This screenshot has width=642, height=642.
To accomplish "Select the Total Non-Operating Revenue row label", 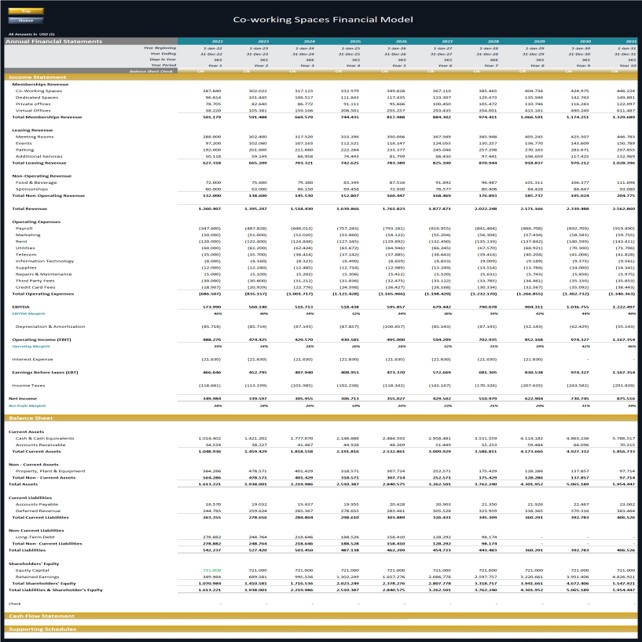I will point(48,196).
